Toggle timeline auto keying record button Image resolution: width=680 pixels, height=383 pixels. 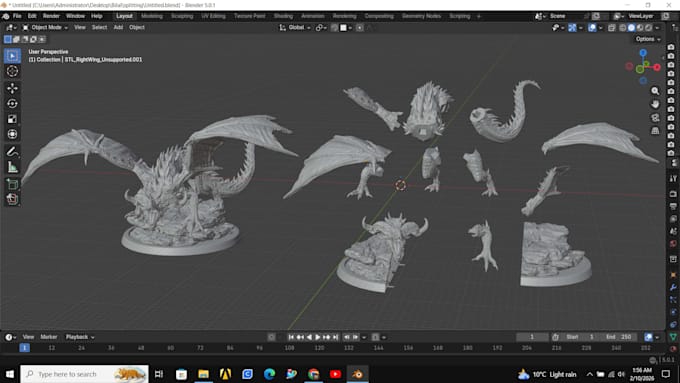pyautogui.click(x=271, y=337)
